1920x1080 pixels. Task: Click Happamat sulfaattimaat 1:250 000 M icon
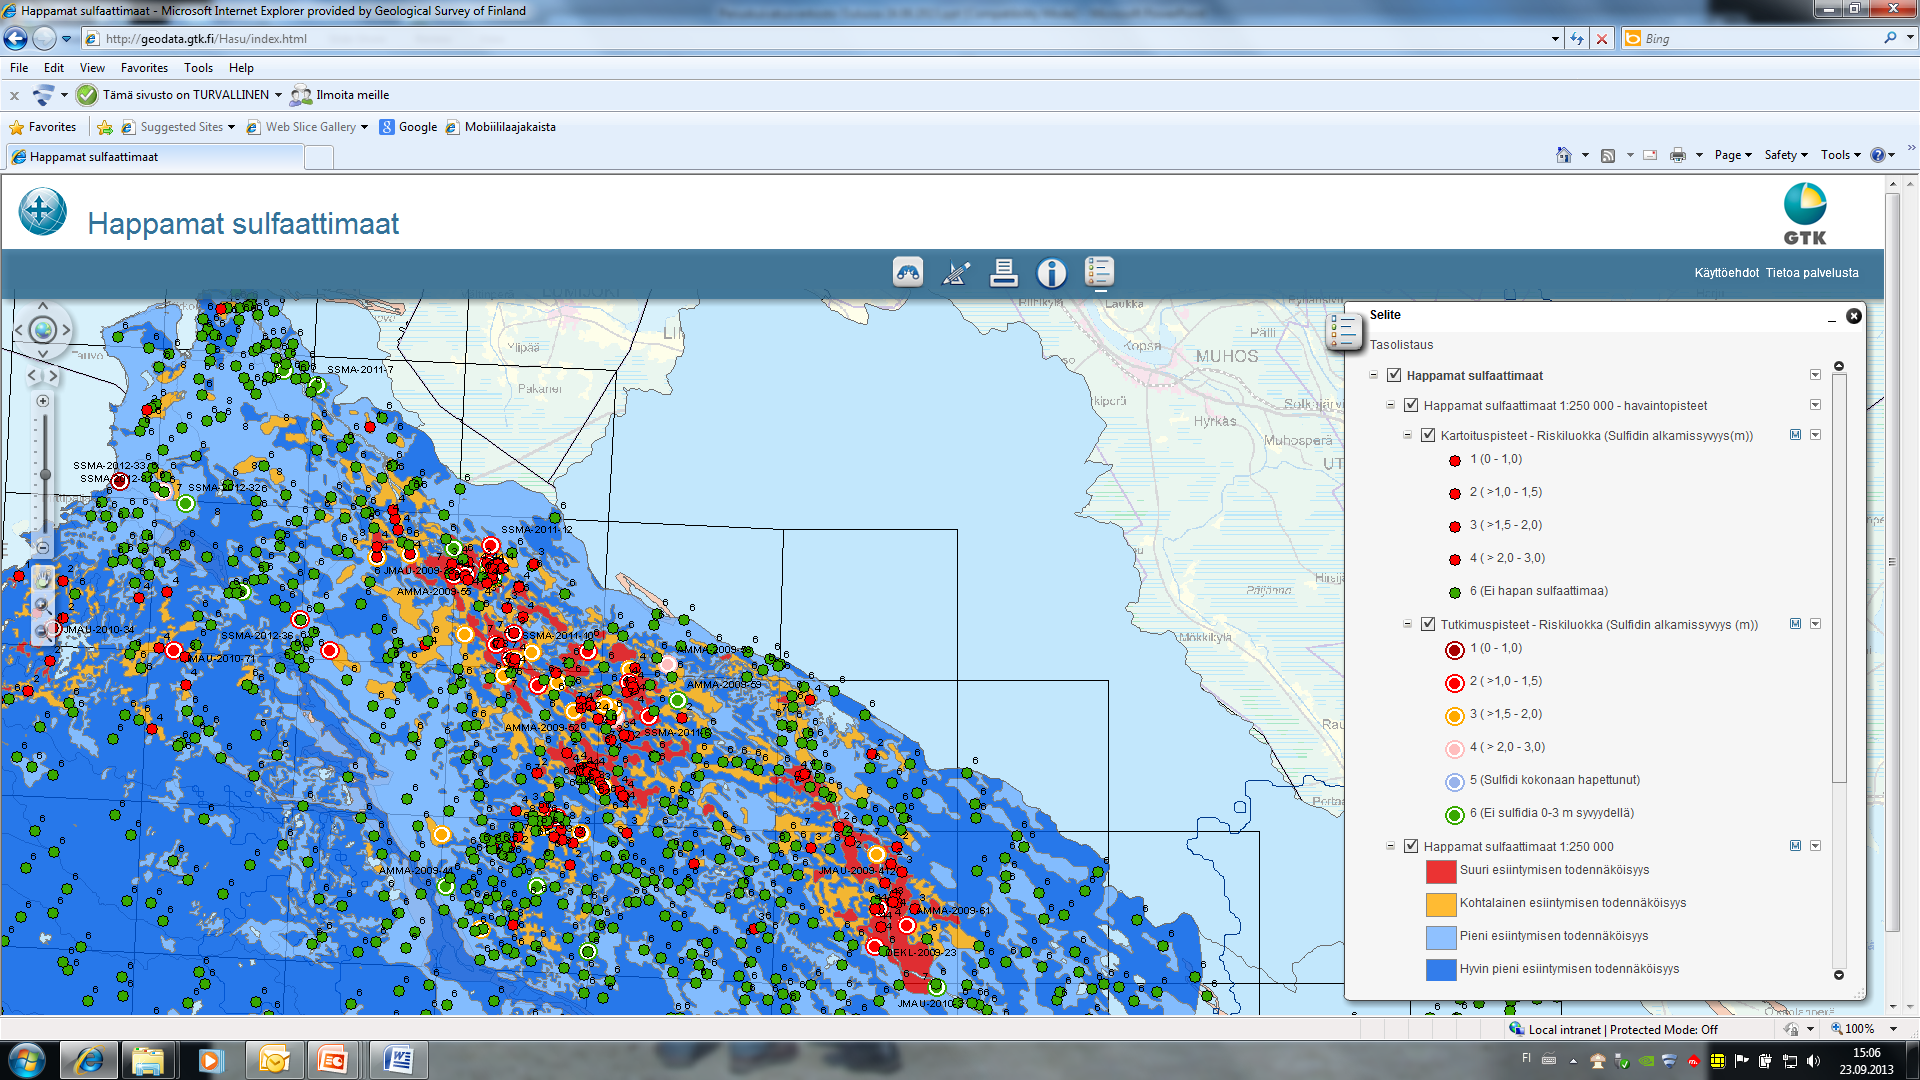tap(1795, 846)
